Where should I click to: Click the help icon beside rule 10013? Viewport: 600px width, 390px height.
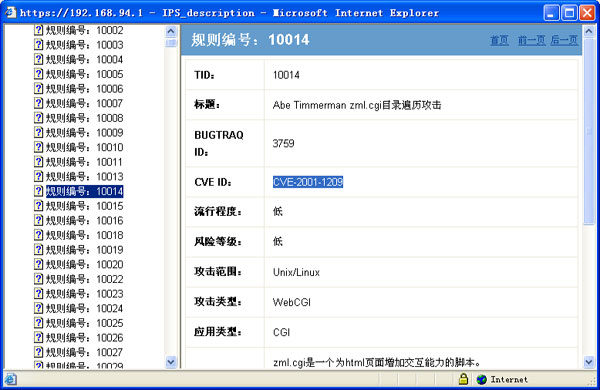point(38,176)
